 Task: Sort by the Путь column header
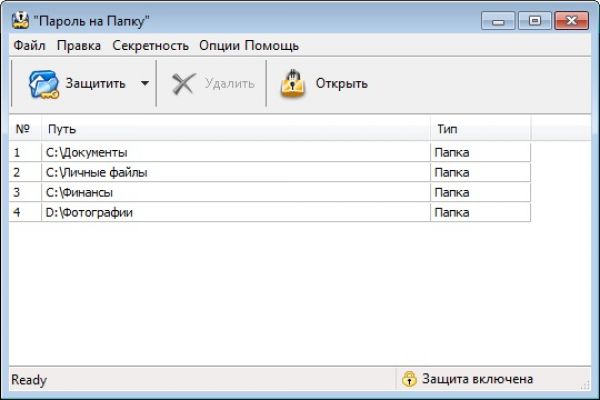pyautogui.click(x=235, y=130)
